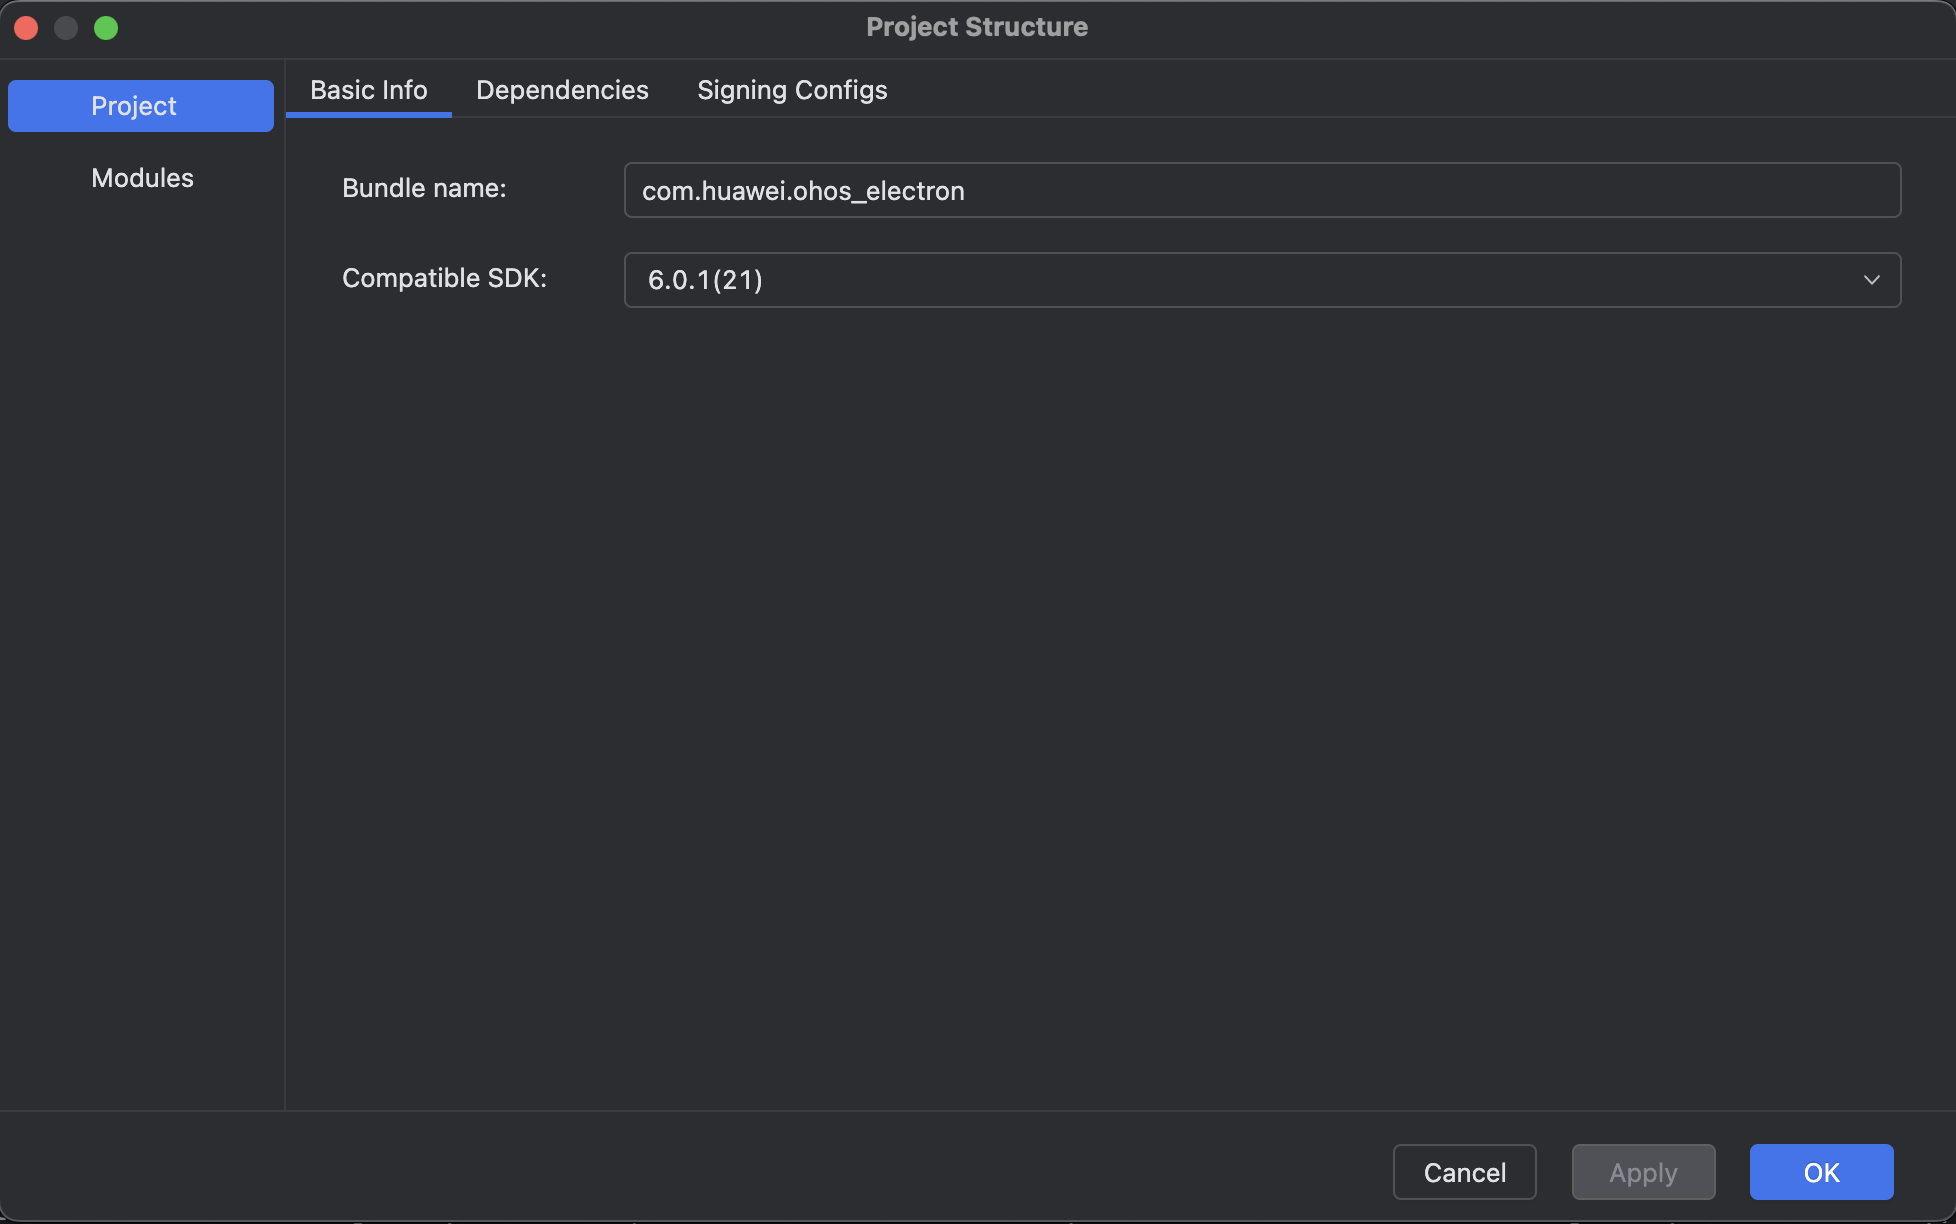
Task: Click the Compatible SDK chevron arrow
Action: coord(1871,280)
